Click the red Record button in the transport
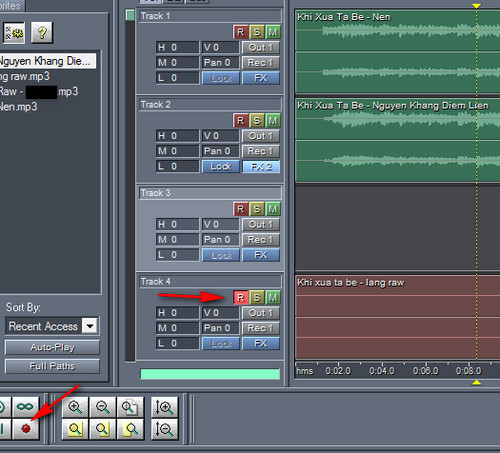The height and width of the screenshot is (453, 500). (26, 428)
